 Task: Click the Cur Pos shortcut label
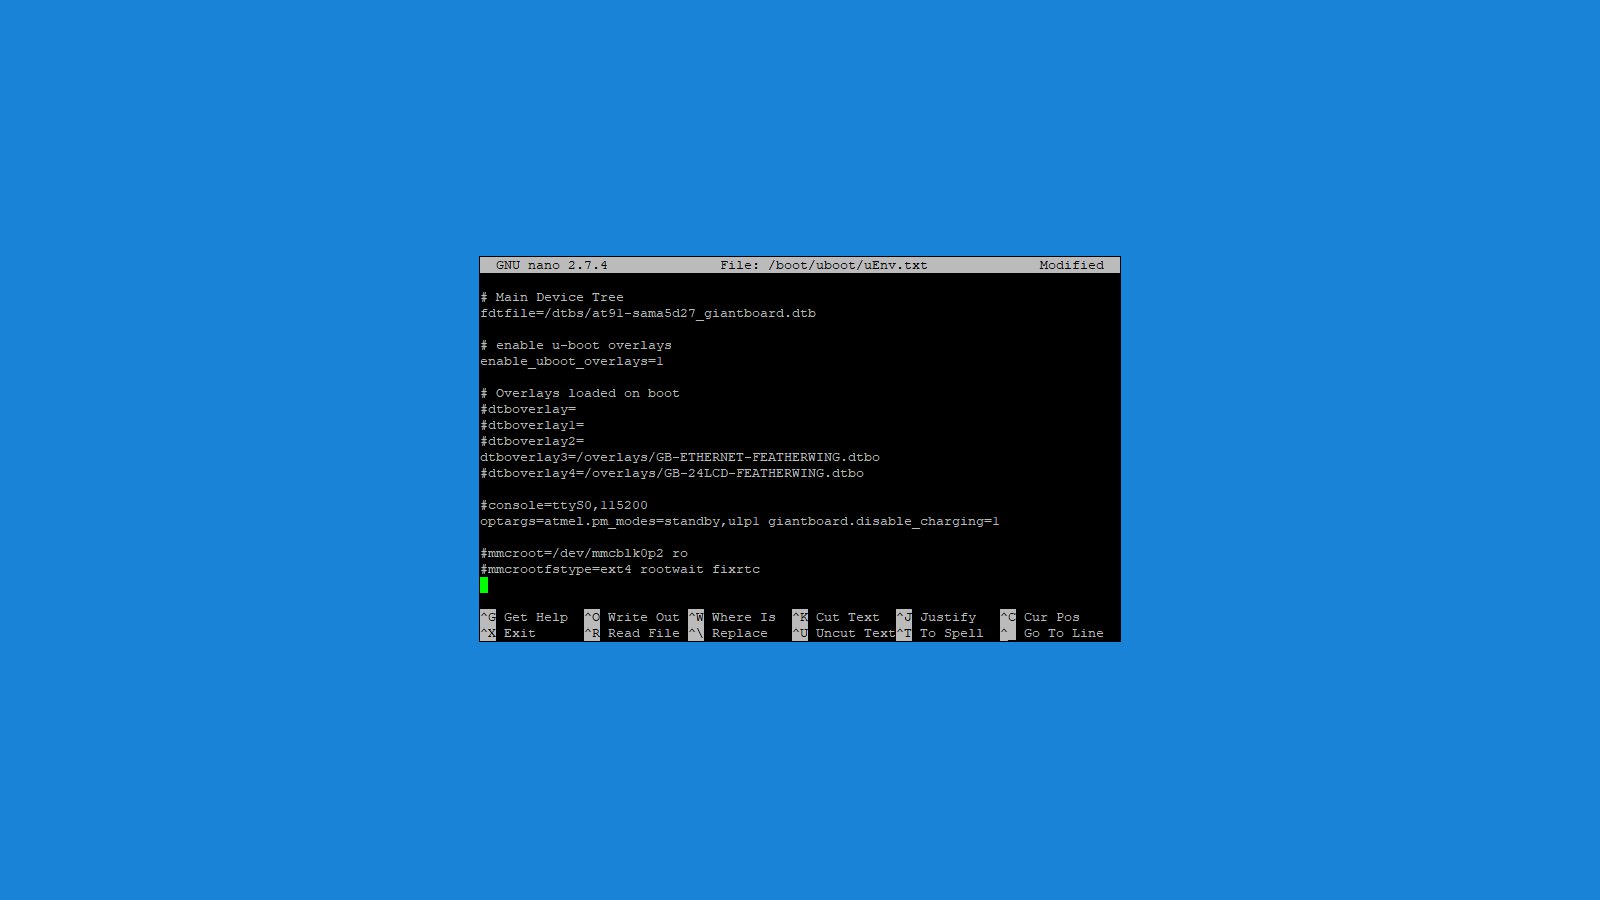point(1052,617)
